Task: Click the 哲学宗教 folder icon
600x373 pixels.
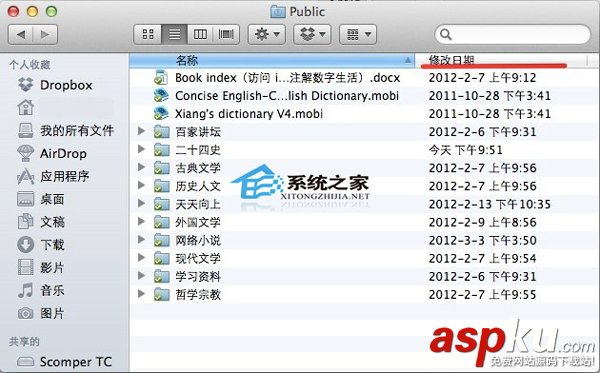Action: [x=161, y=294]
